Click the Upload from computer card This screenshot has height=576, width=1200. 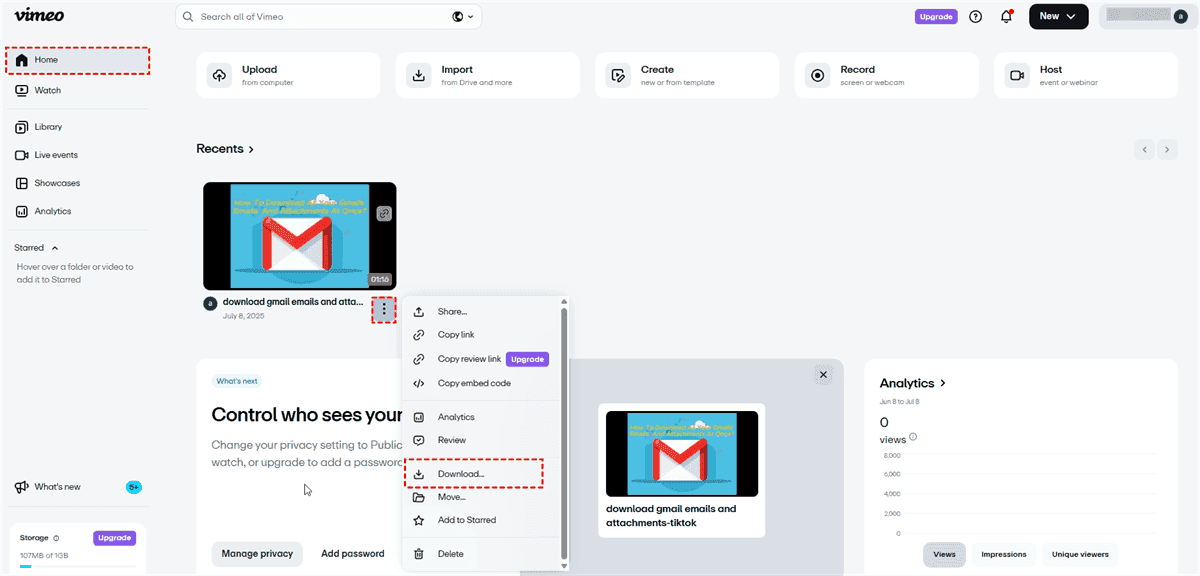288,75
